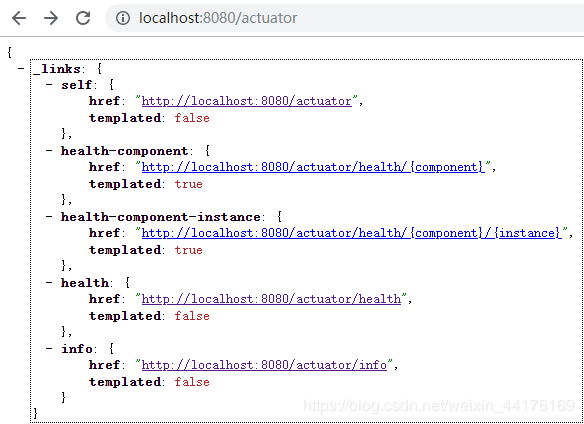Click the browser forward arrow
584x424 pixels.
coord(51,18)
